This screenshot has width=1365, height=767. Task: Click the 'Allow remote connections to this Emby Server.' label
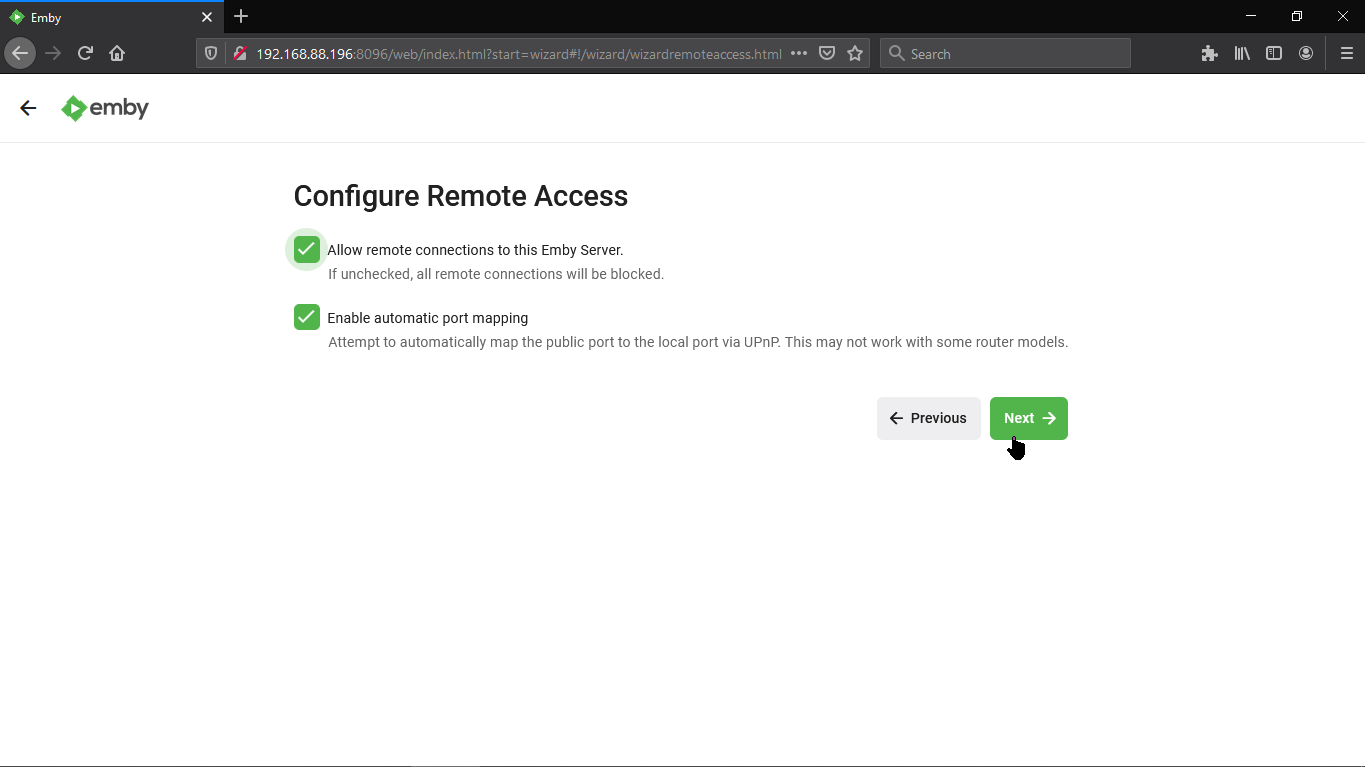(x=475, y=250)
